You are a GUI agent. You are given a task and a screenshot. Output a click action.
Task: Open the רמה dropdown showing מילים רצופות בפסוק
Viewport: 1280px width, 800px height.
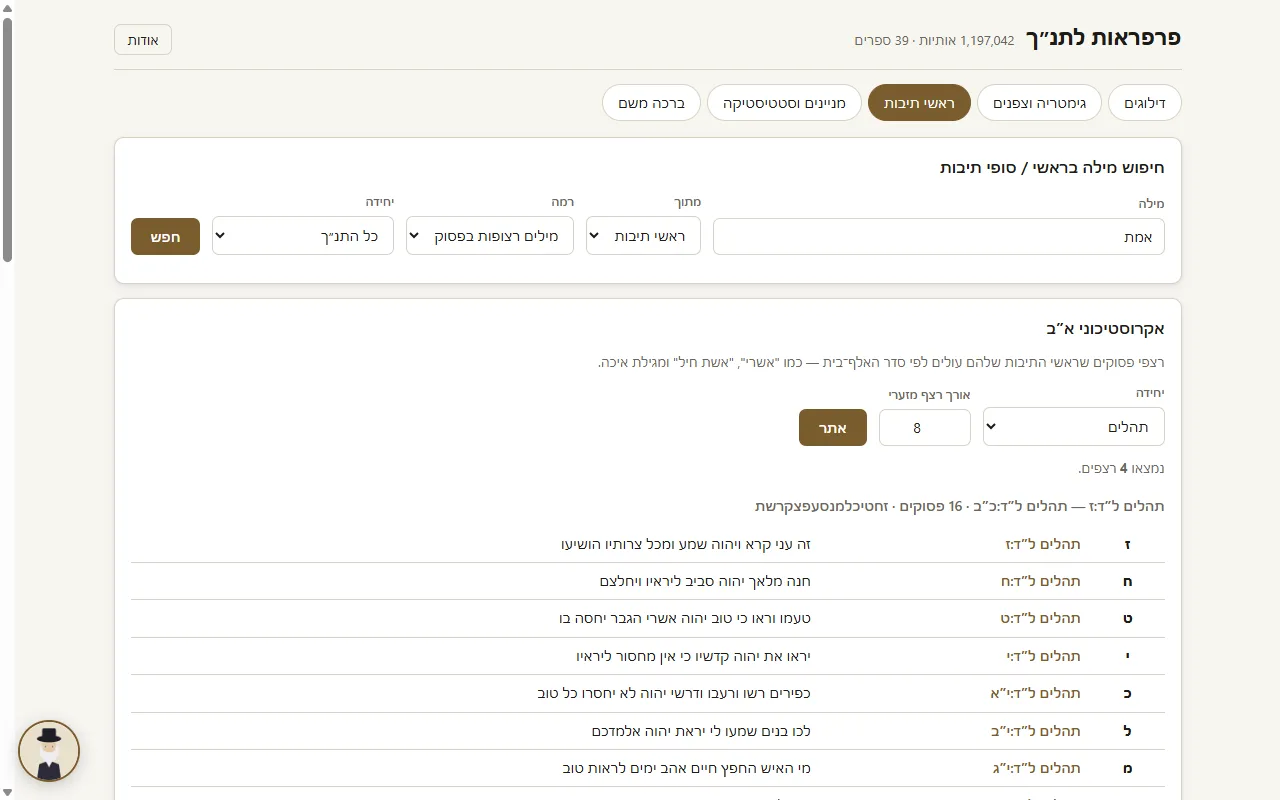click(x=490, y=236)
